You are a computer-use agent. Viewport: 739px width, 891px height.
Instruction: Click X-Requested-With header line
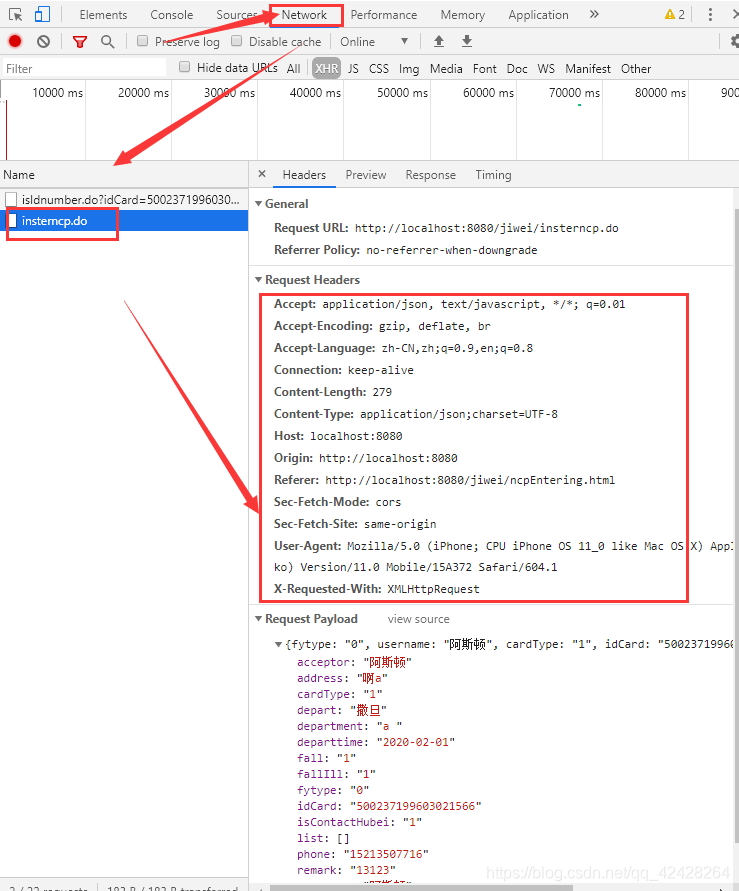click(x=377, y=589)
